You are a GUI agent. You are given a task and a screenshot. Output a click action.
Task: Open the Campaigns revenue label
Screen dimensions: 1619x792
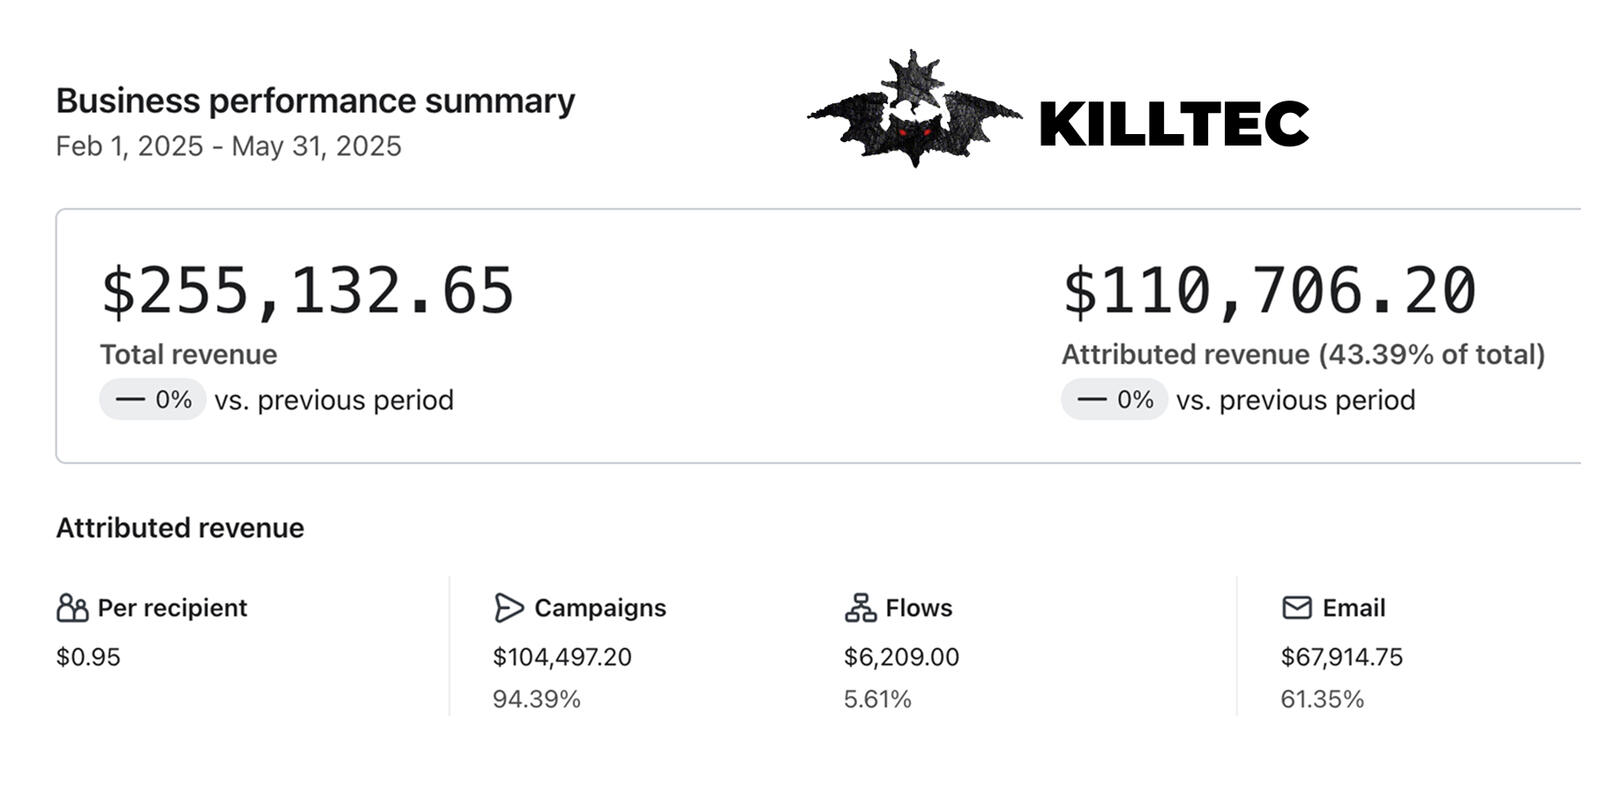pos(600,608)
